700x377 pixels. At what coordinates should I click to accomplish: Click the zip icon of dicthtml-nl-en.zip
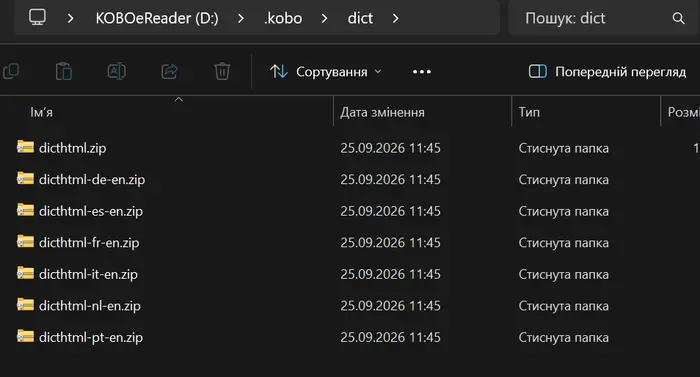tap(25, 304)
